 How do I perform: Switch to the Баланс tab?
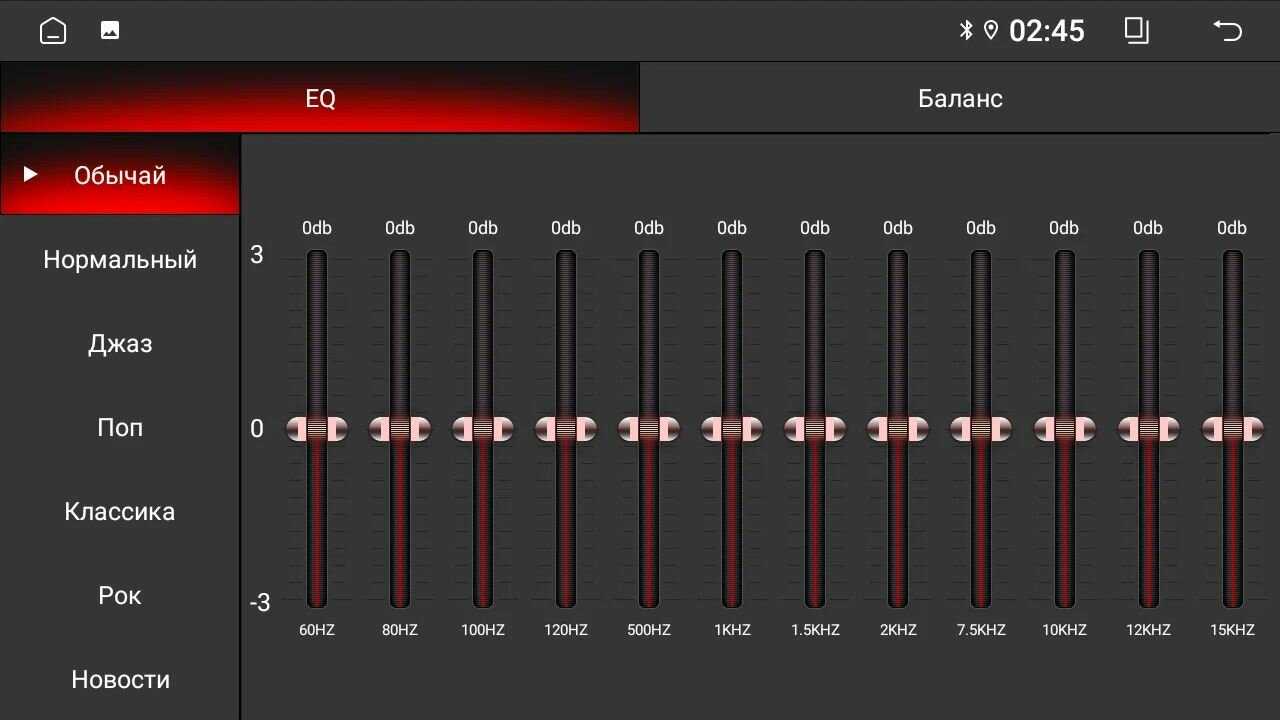(x=960, y=98)
